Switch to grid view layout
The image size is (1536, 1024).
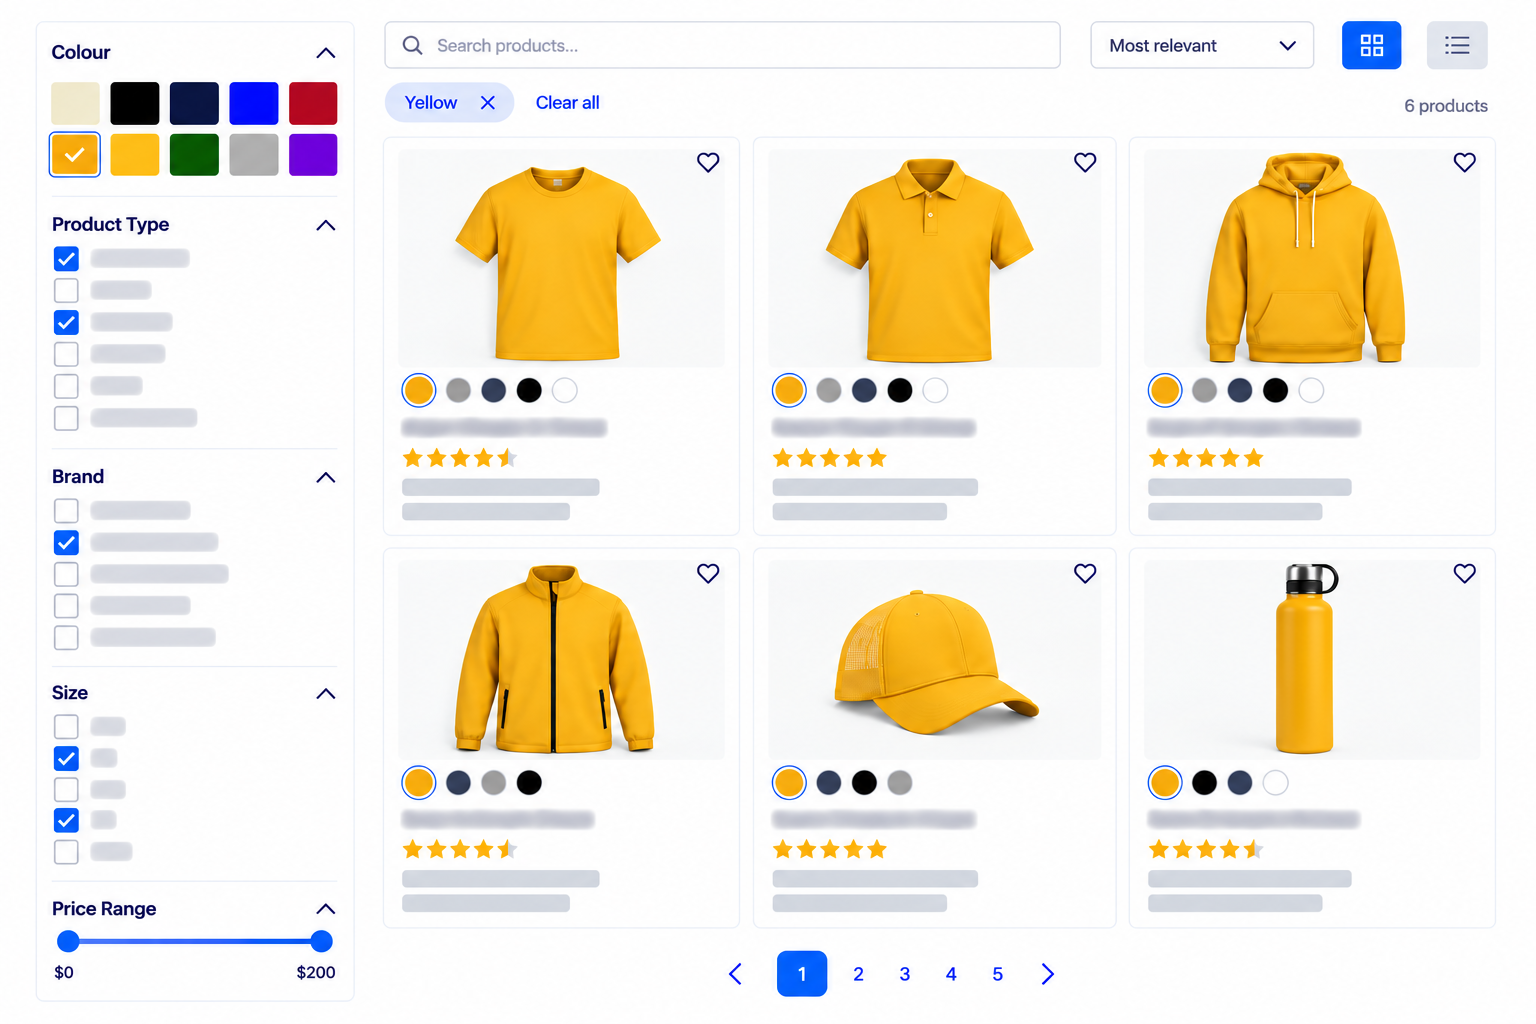pyautogui.click(x=1371, y=45)
